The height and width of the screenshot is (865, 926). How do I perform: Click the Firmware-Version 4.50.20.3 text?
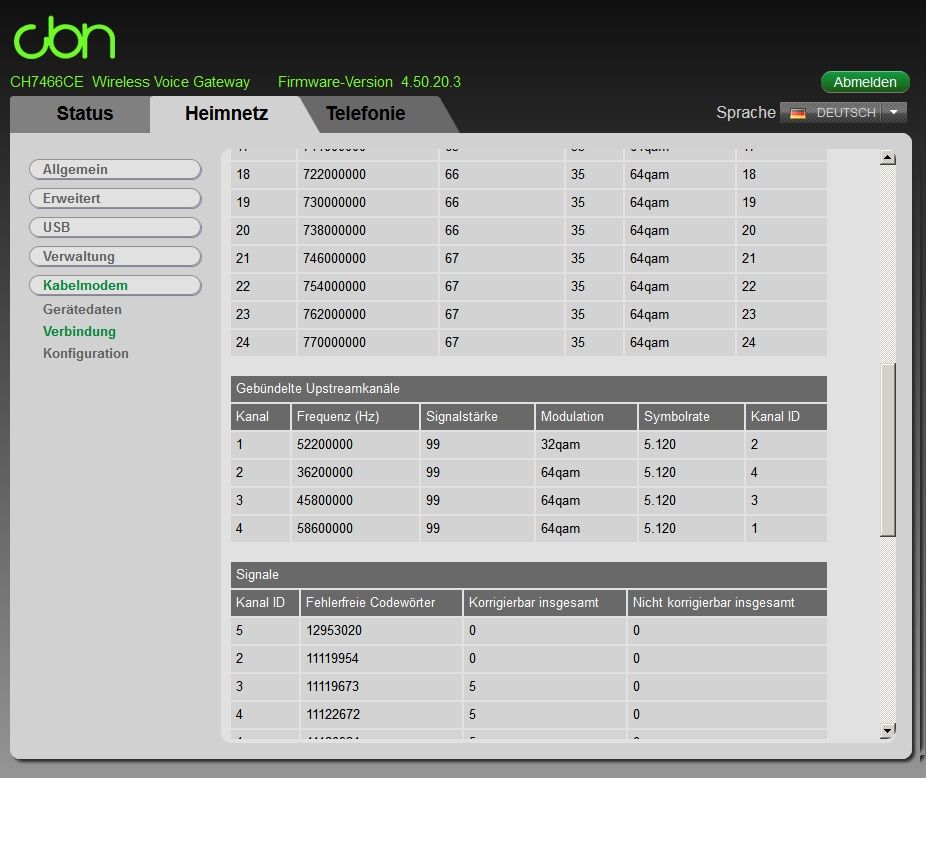coord(369,82)
